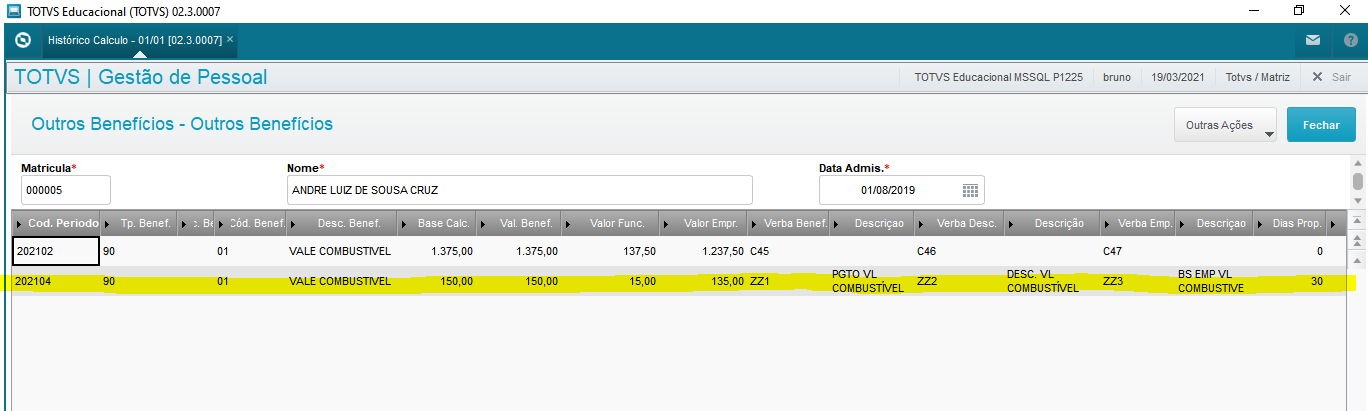
Task: Click VALE COMBUSTIVEL in the 202104 row
Action: click(x=342, y=282)
